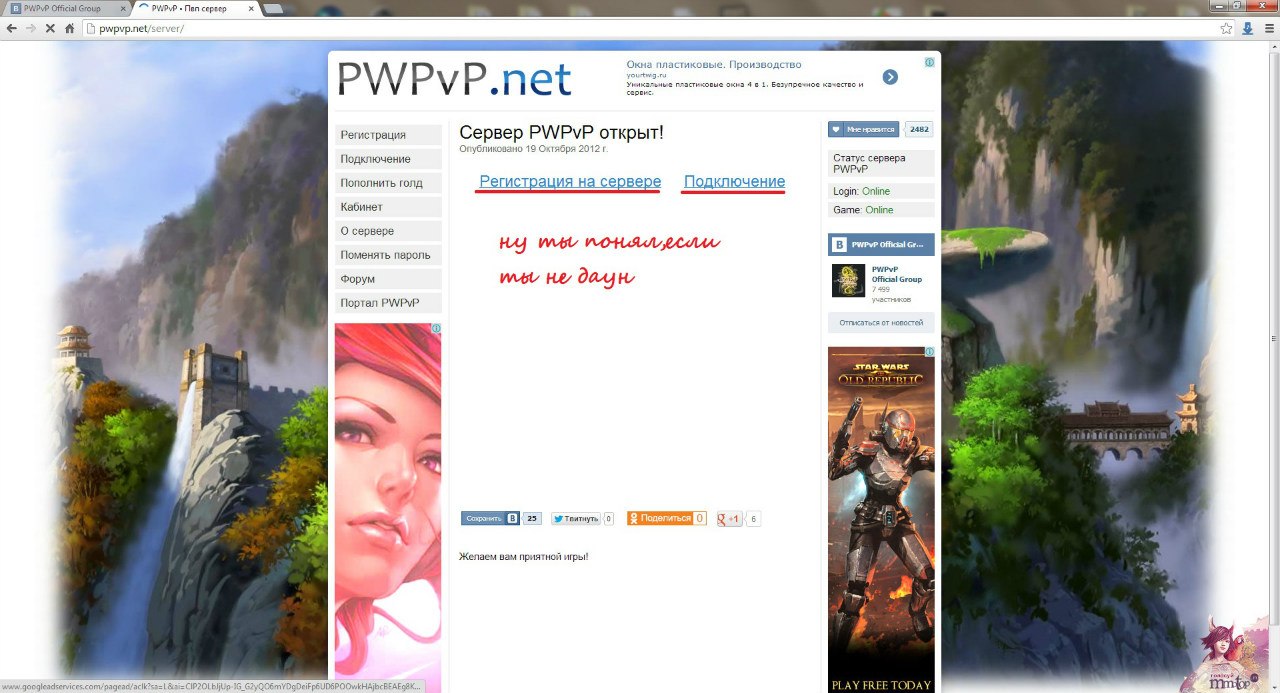Viewport: 1280px width, 693px height.
Task: Share on Odnoklassniki with 'Поделиться'
Action: tap(660, 518)
